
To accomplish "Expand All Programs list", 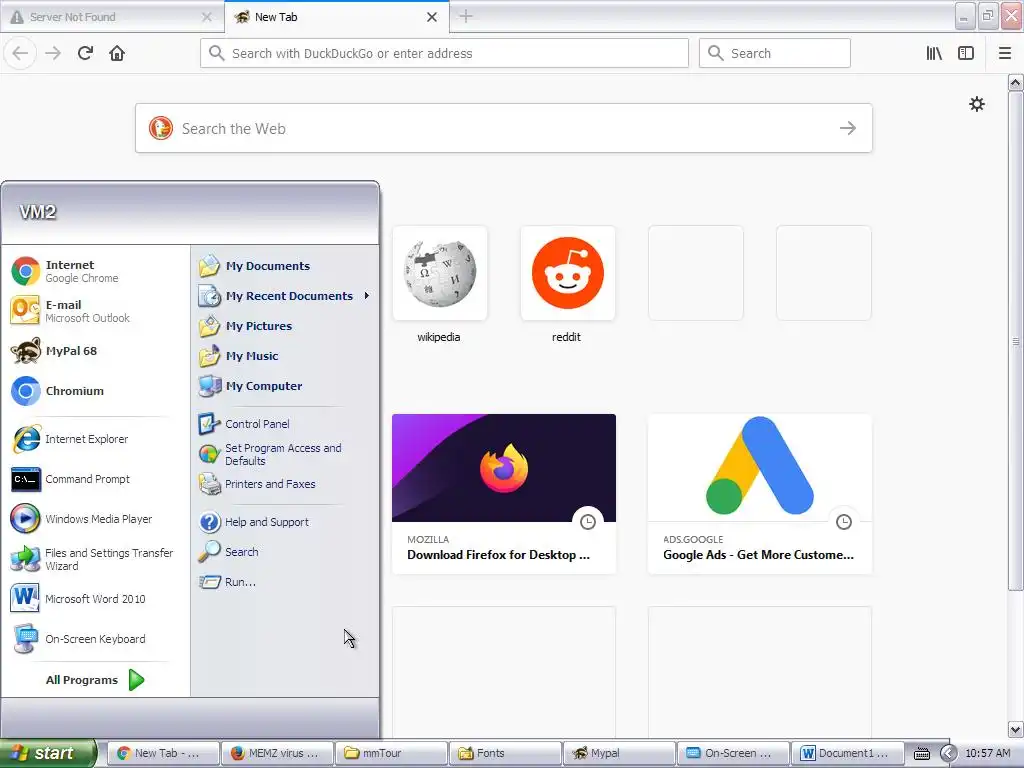I will pos(95,680).
